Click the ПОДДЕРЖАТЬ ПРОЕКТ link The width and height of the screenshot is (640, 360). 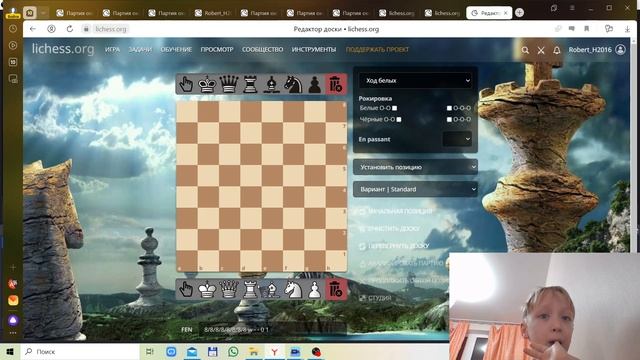(x=377, y=49)
